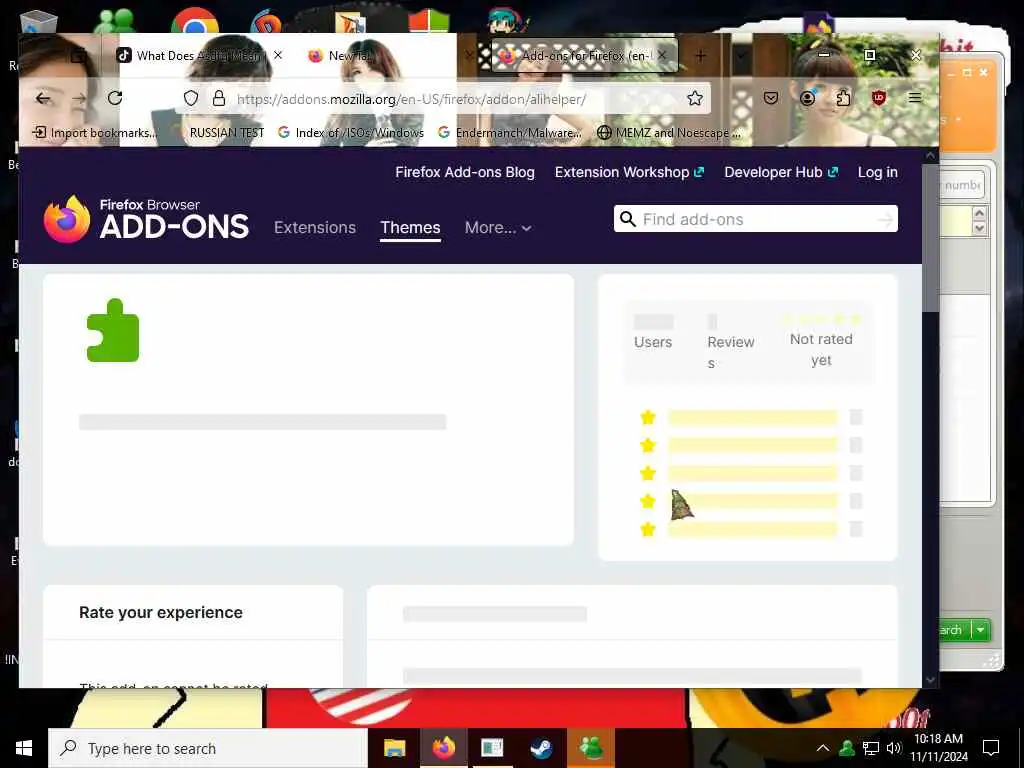Screen dimensions: 1024x768
Task: Open the volume speaker tray icon
Action: click(893, 748)
